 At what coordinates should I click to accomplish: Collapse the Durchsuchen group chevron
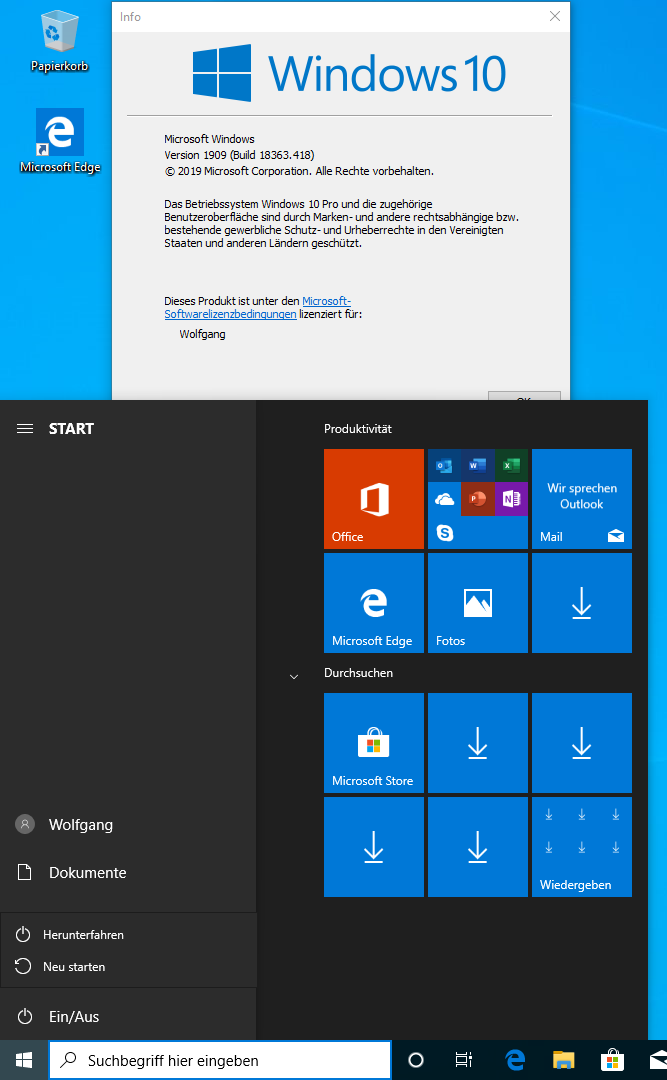(x=294, y=676)
